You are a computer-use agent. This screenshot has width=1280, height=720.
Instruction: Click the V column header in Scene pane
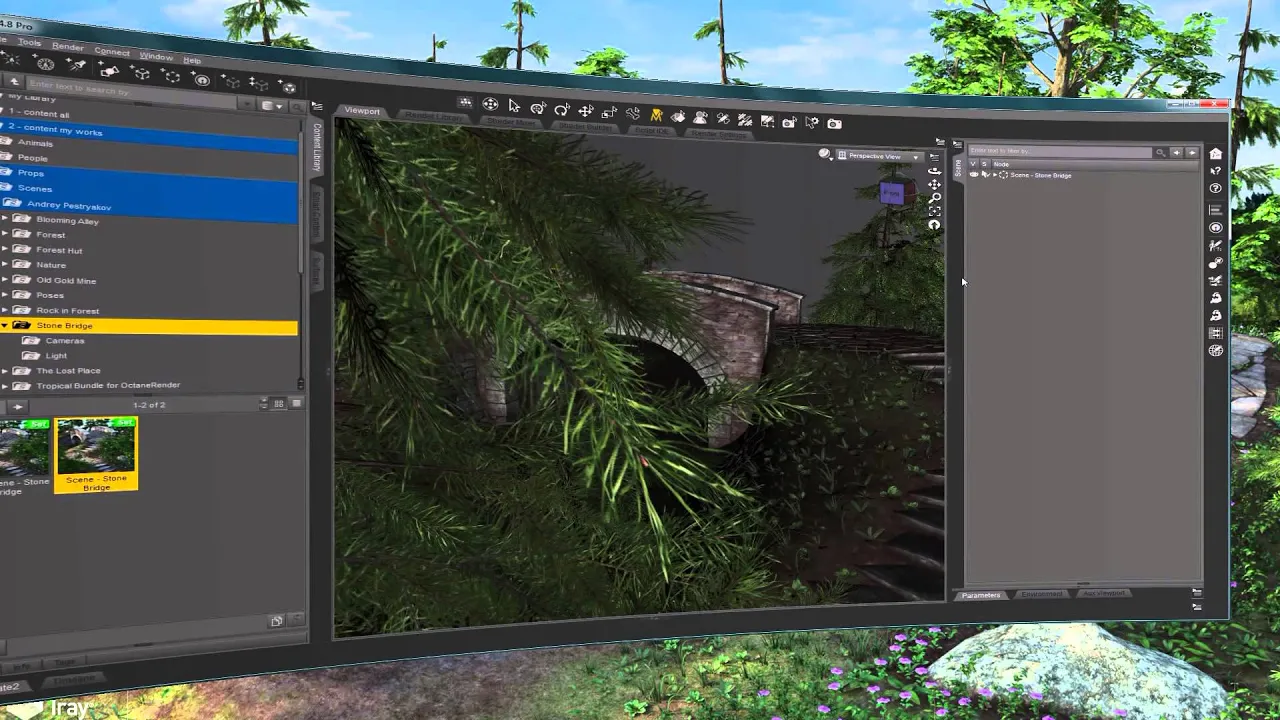point(973,164)
